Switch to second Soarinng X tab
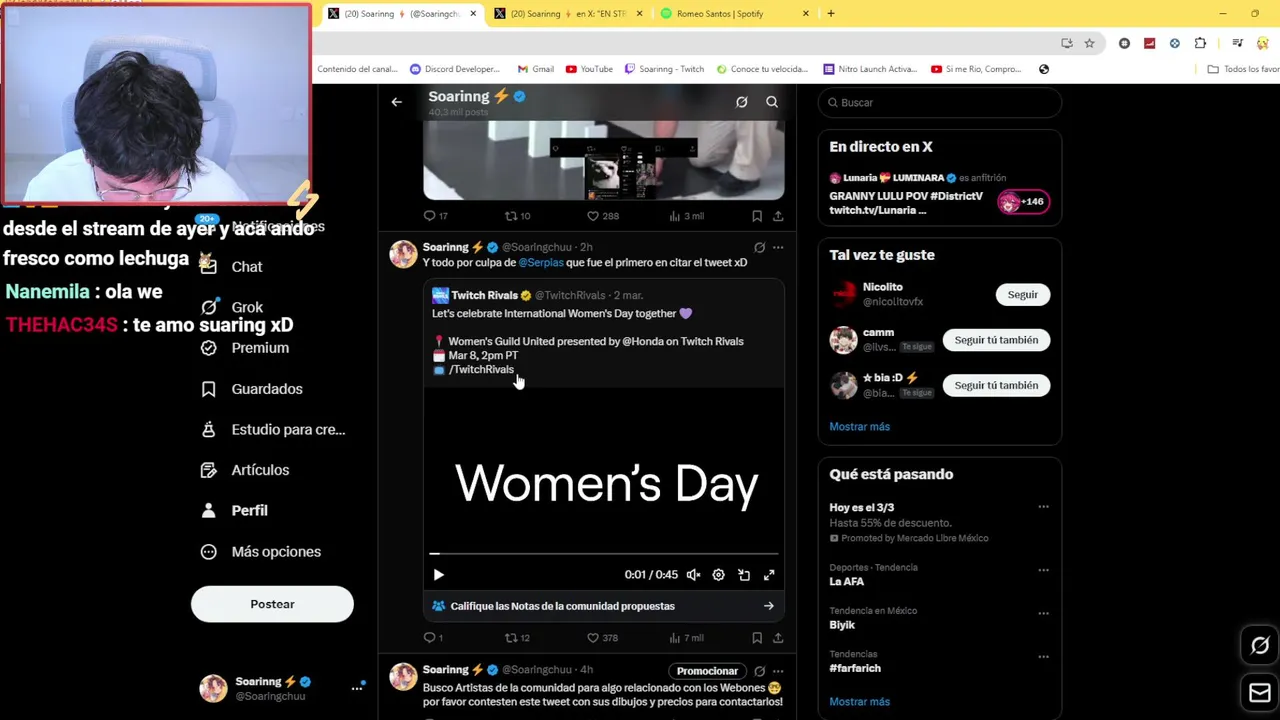1280x720 pixels. click(567, 14)
